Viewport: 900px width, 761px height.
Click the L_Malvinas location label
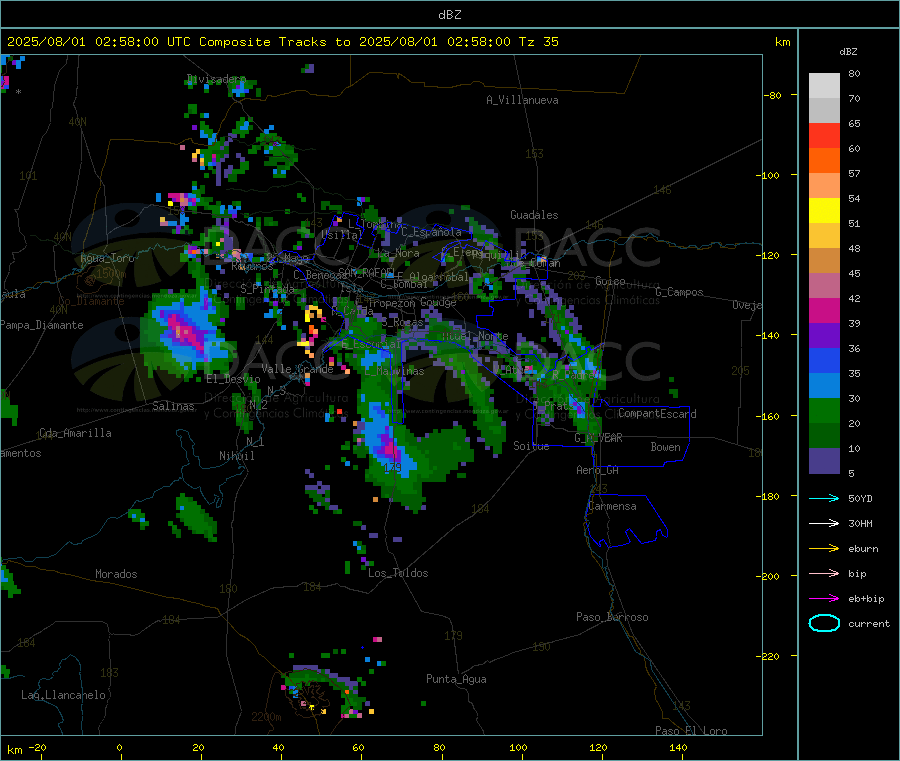394,371
